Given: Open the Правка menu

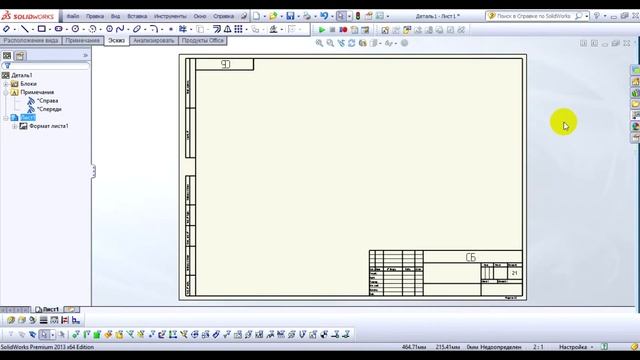Looking at the screenshot, I should click(95, 16).
